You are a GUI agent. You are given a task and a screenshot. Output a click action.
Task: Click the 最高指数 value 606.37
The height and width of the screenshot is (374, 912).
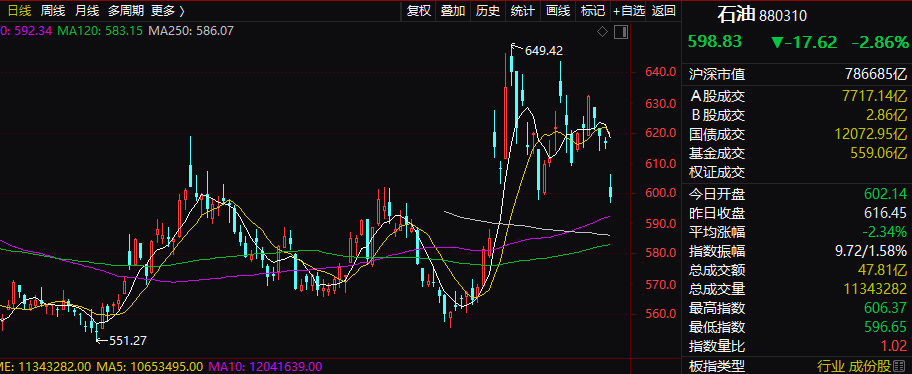pyautogui.click(x=884, y=308)
